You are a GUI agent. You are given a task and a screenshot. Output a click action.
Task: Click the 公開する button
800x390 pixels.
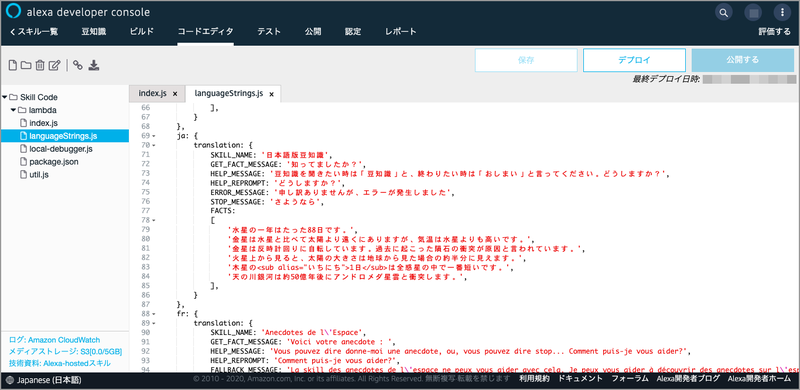742,60
